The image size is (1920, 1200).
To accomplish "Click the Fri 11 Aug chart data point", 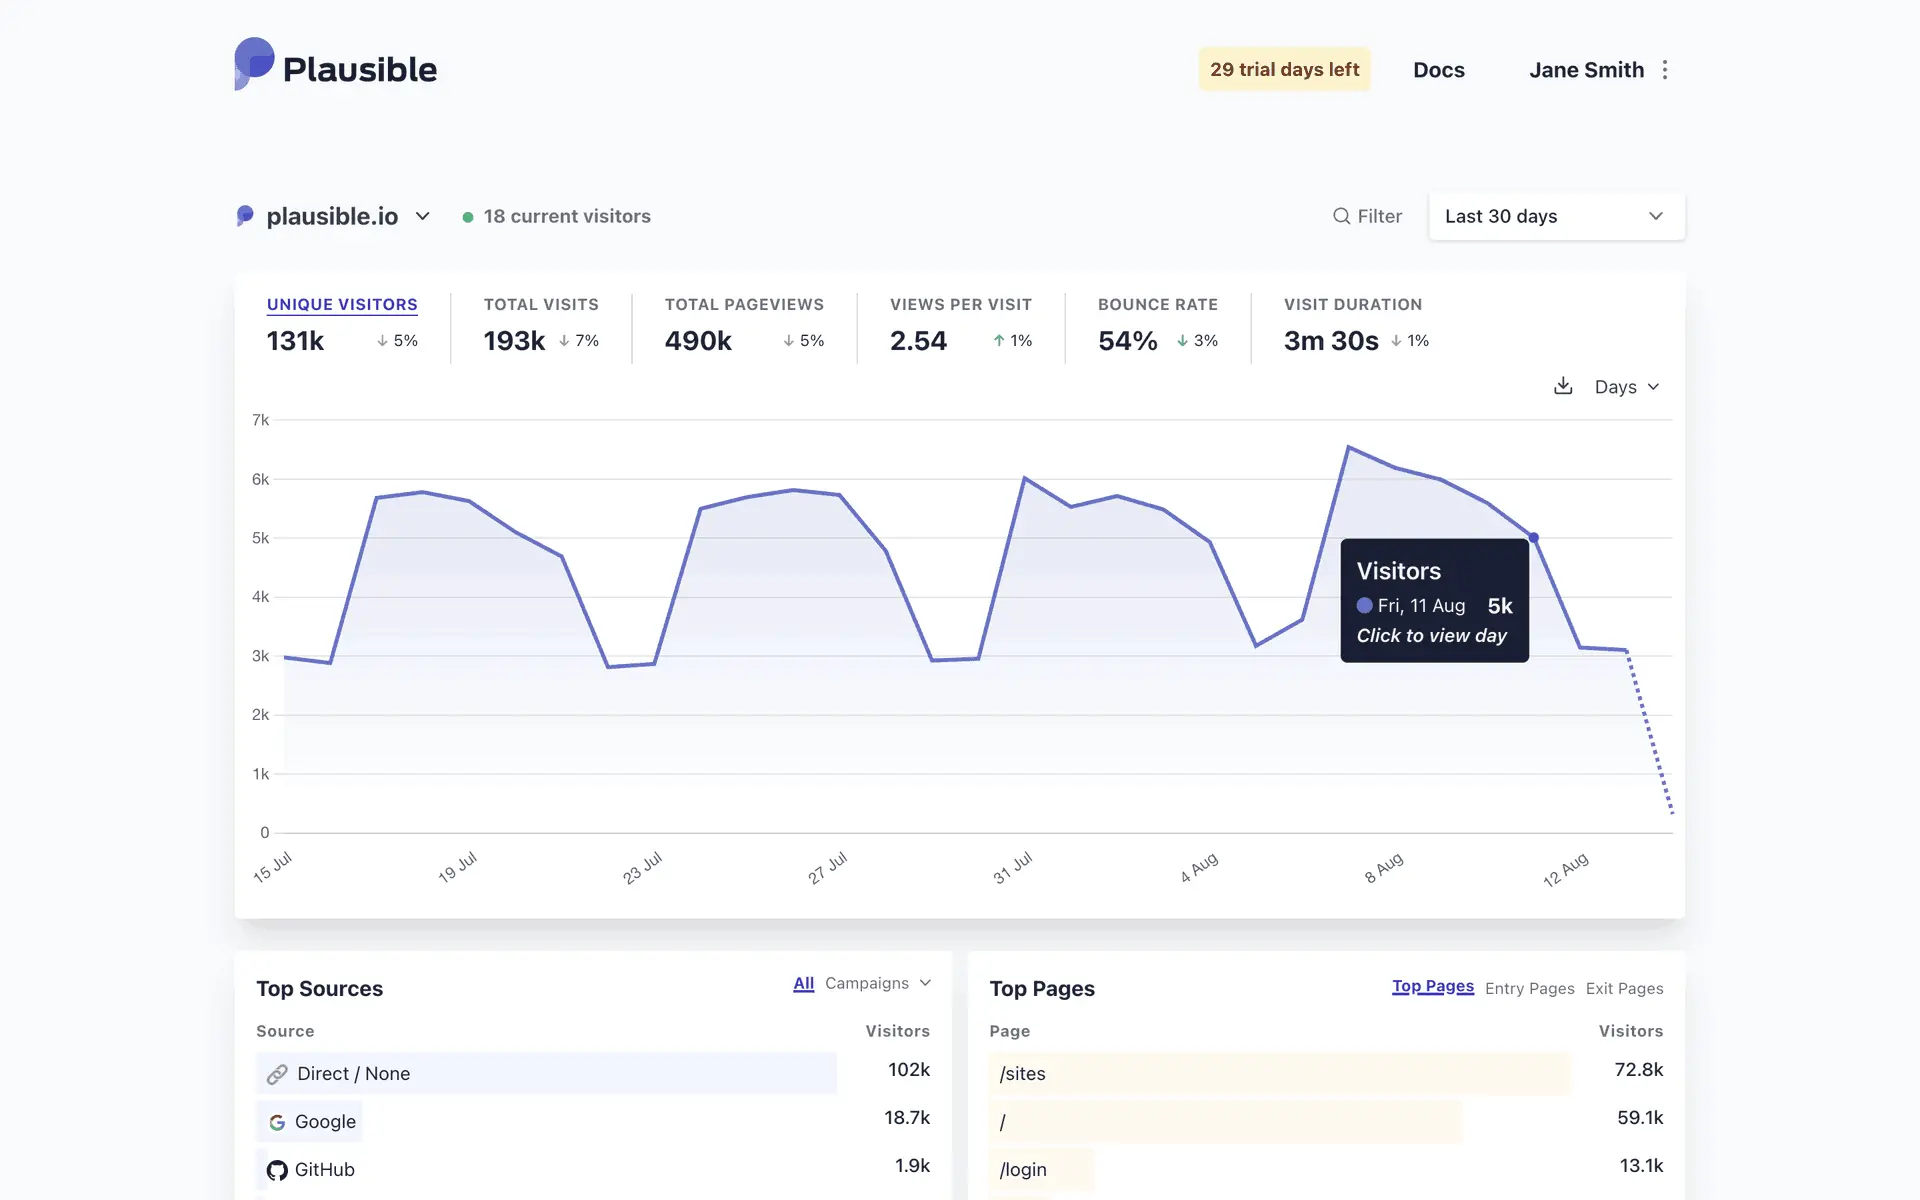I will click(1533, 538).
